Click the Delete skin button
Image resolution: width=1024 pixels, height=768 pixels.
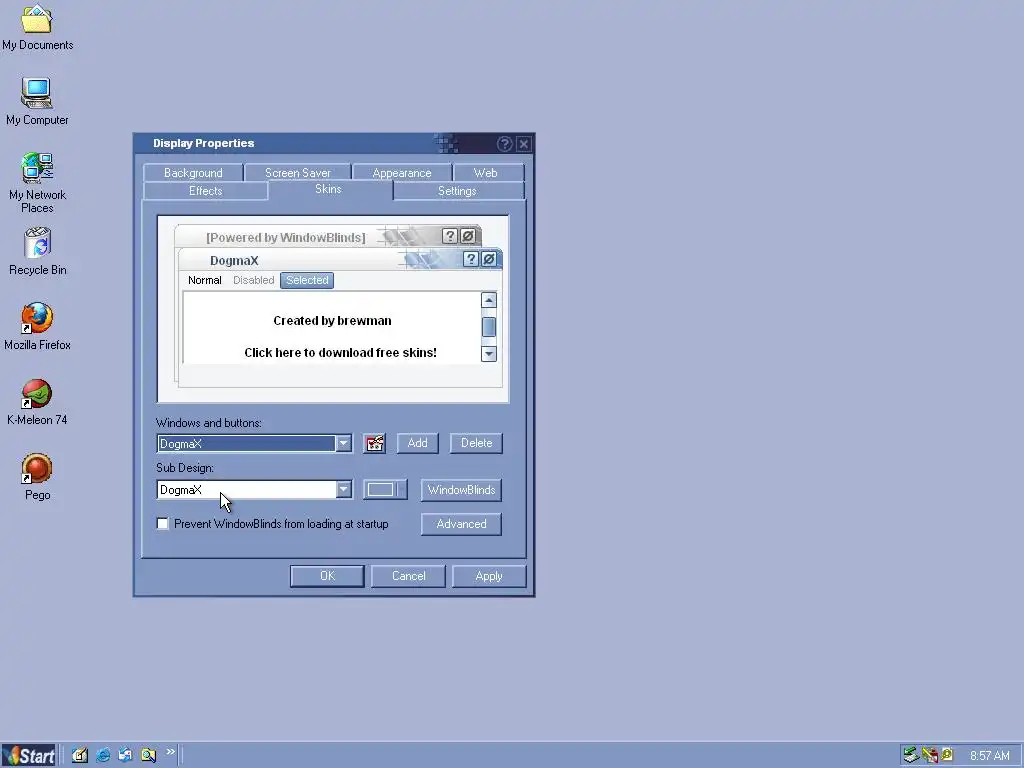(476, 443)
